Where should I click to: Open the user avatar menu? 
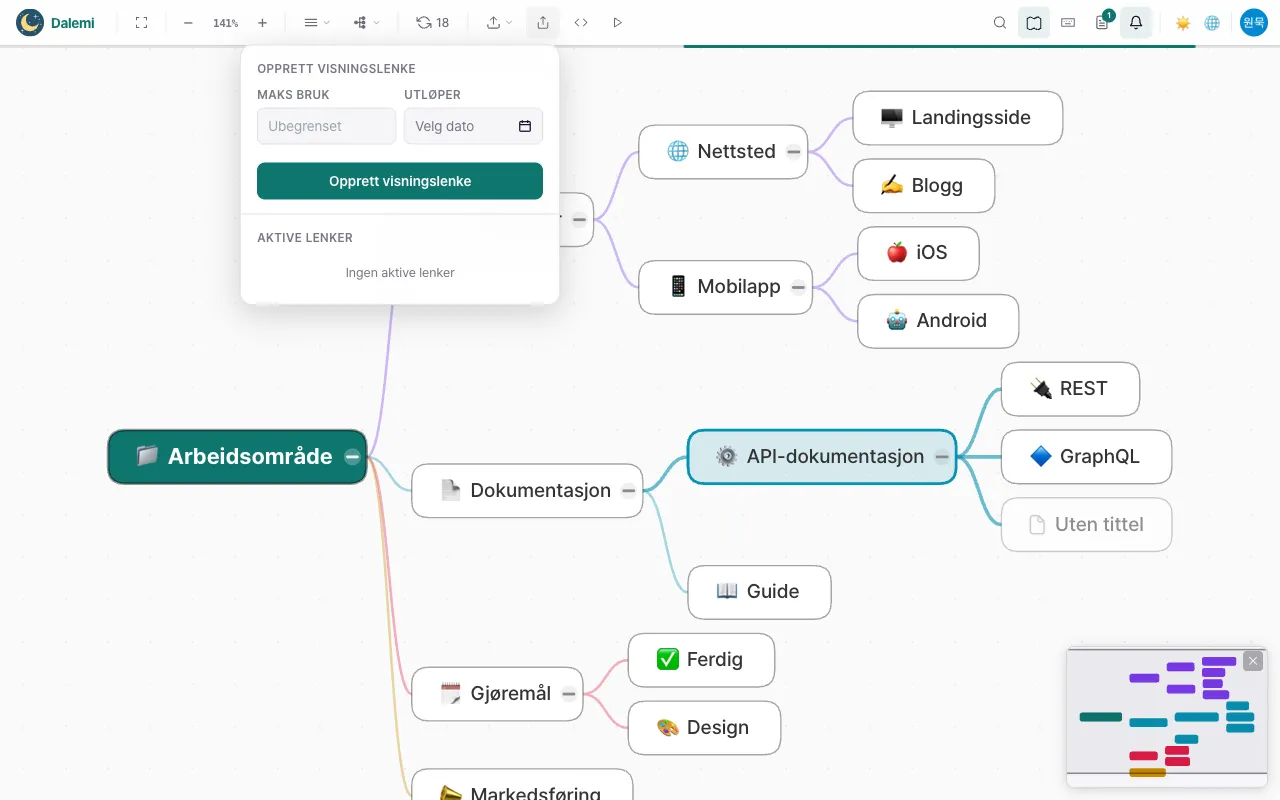coord(1254,22)
